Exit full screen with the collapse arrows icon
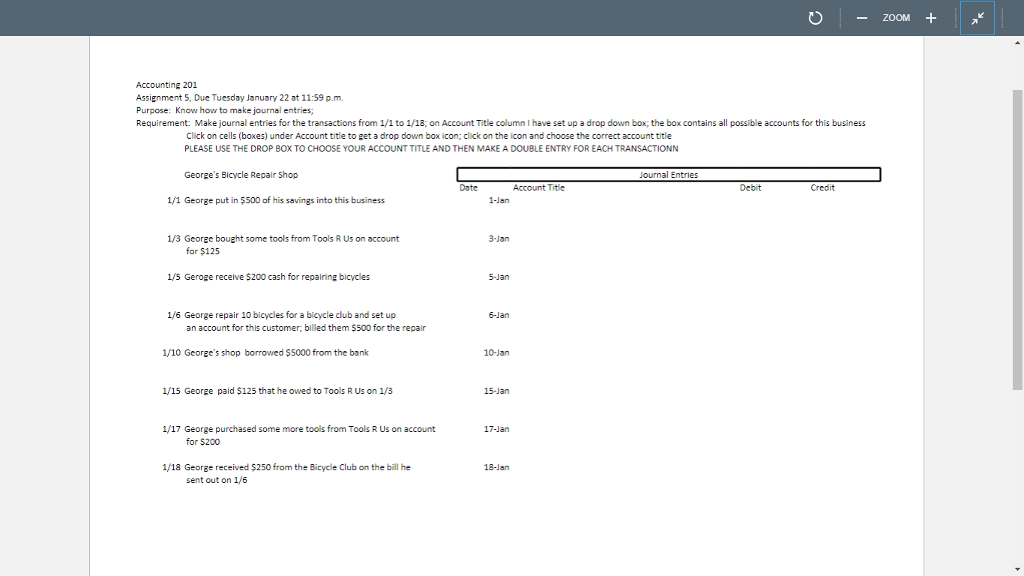Viewport: 1024px width, 576px height. 978,18
